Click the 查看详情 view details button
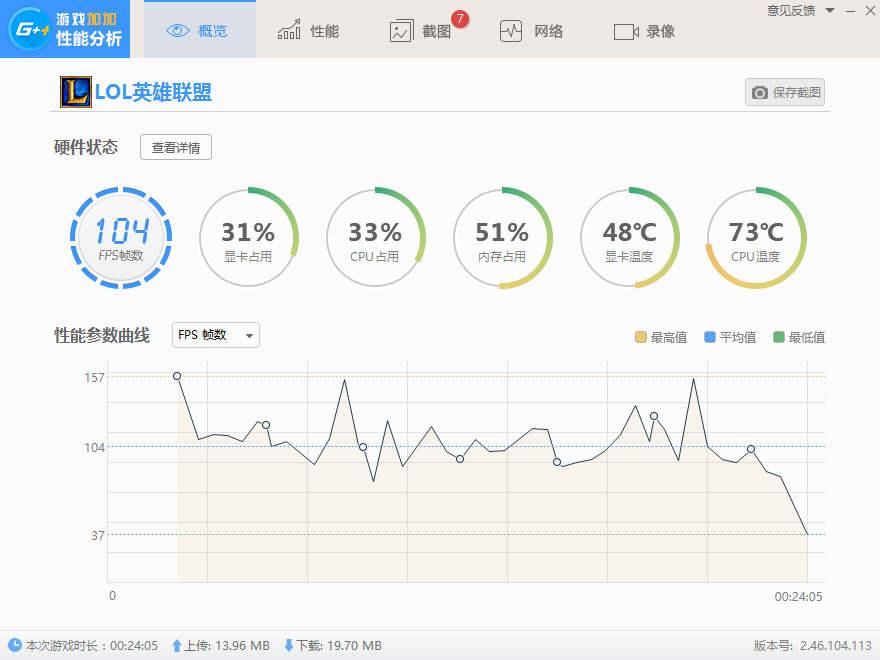 pyautogui.click(x=176, y=148)
